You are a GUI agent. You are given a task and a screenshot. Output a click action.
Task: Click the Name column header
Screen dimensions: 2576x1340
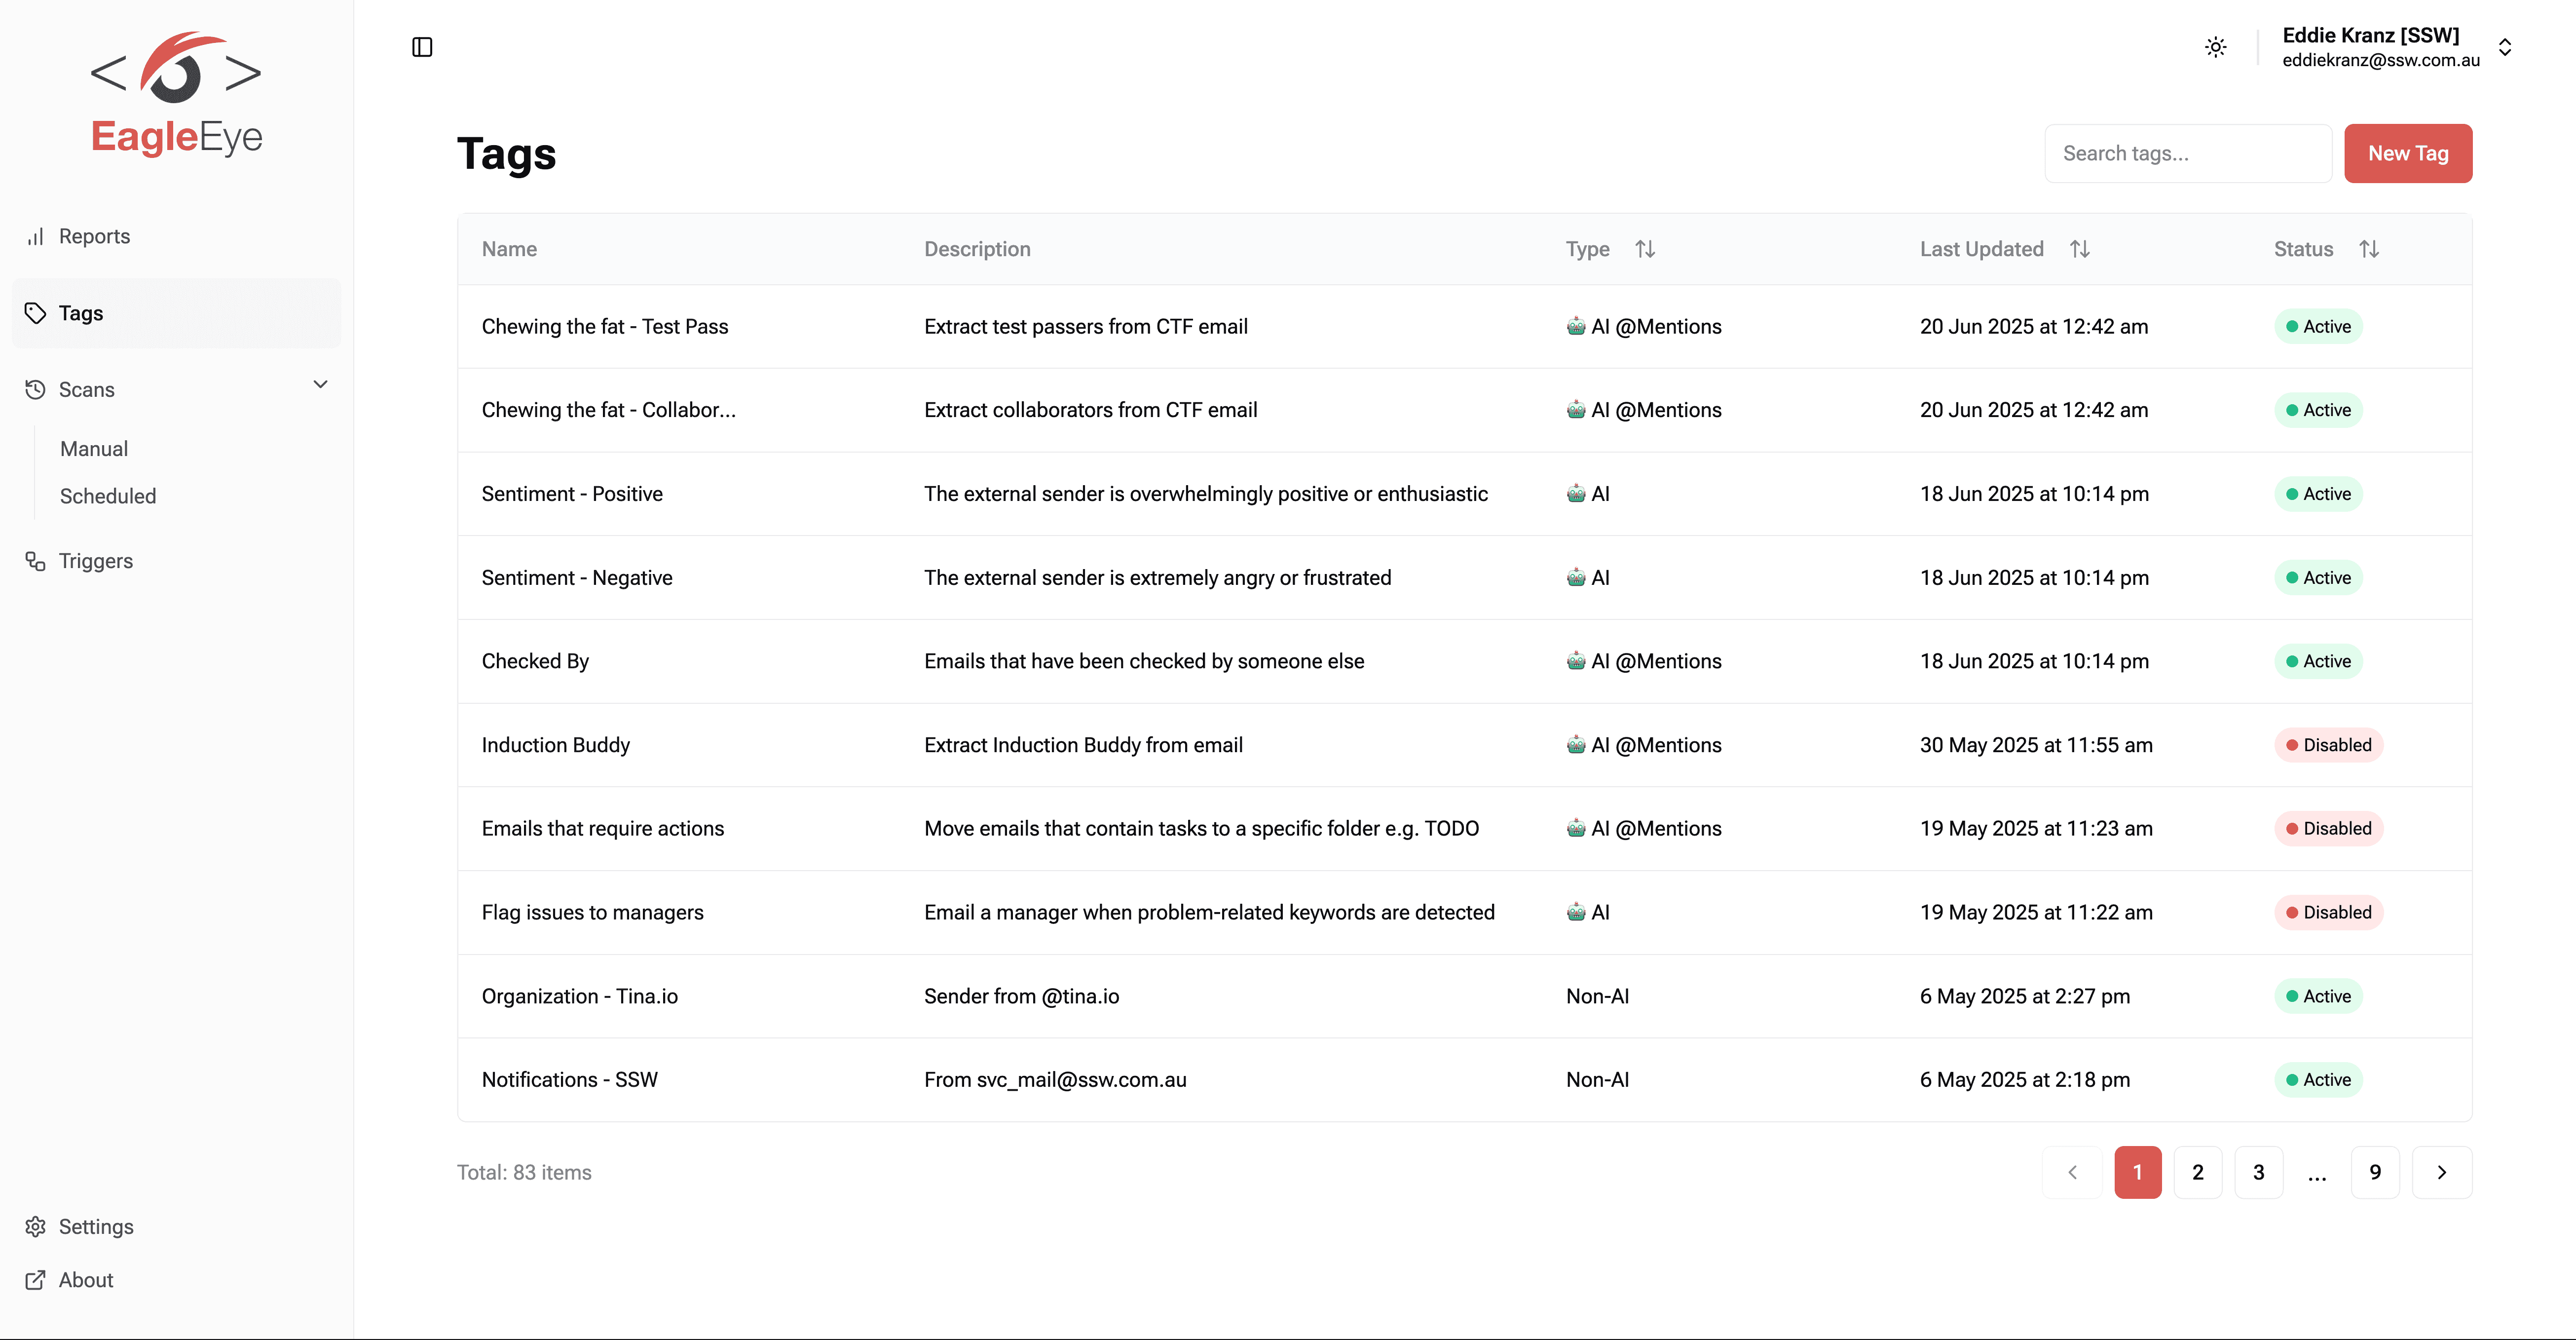pyautogui.click(x=509, y=249)
